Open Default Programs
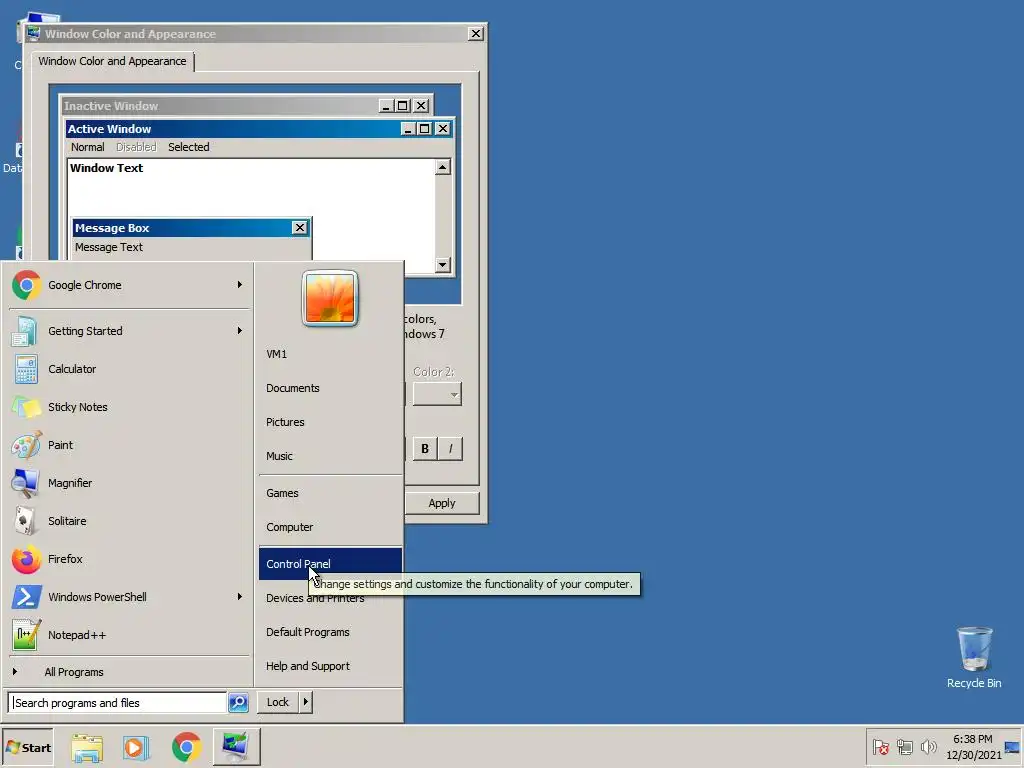 (330, 632)
